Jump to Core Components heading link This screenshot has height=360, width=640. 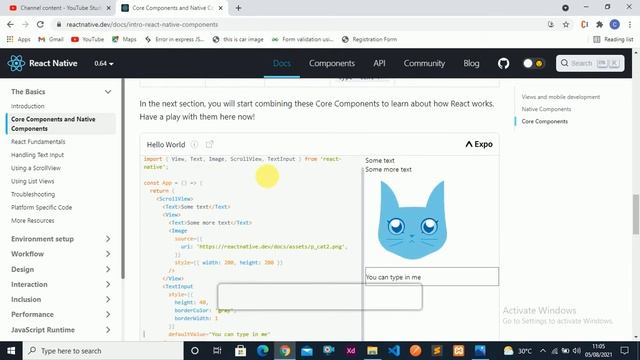[544, 121]
